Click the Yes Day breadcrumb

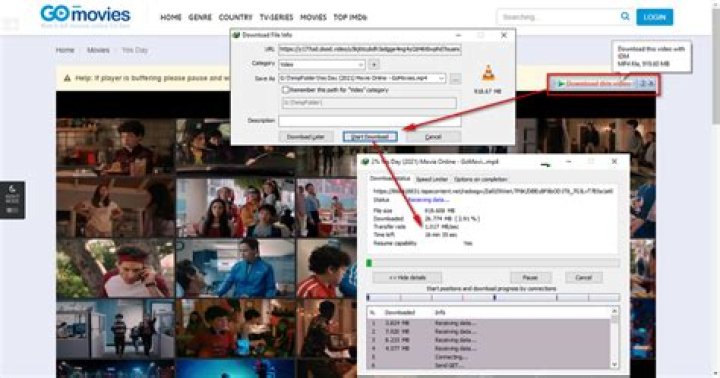pyautogui.click(x=135, y=50)
